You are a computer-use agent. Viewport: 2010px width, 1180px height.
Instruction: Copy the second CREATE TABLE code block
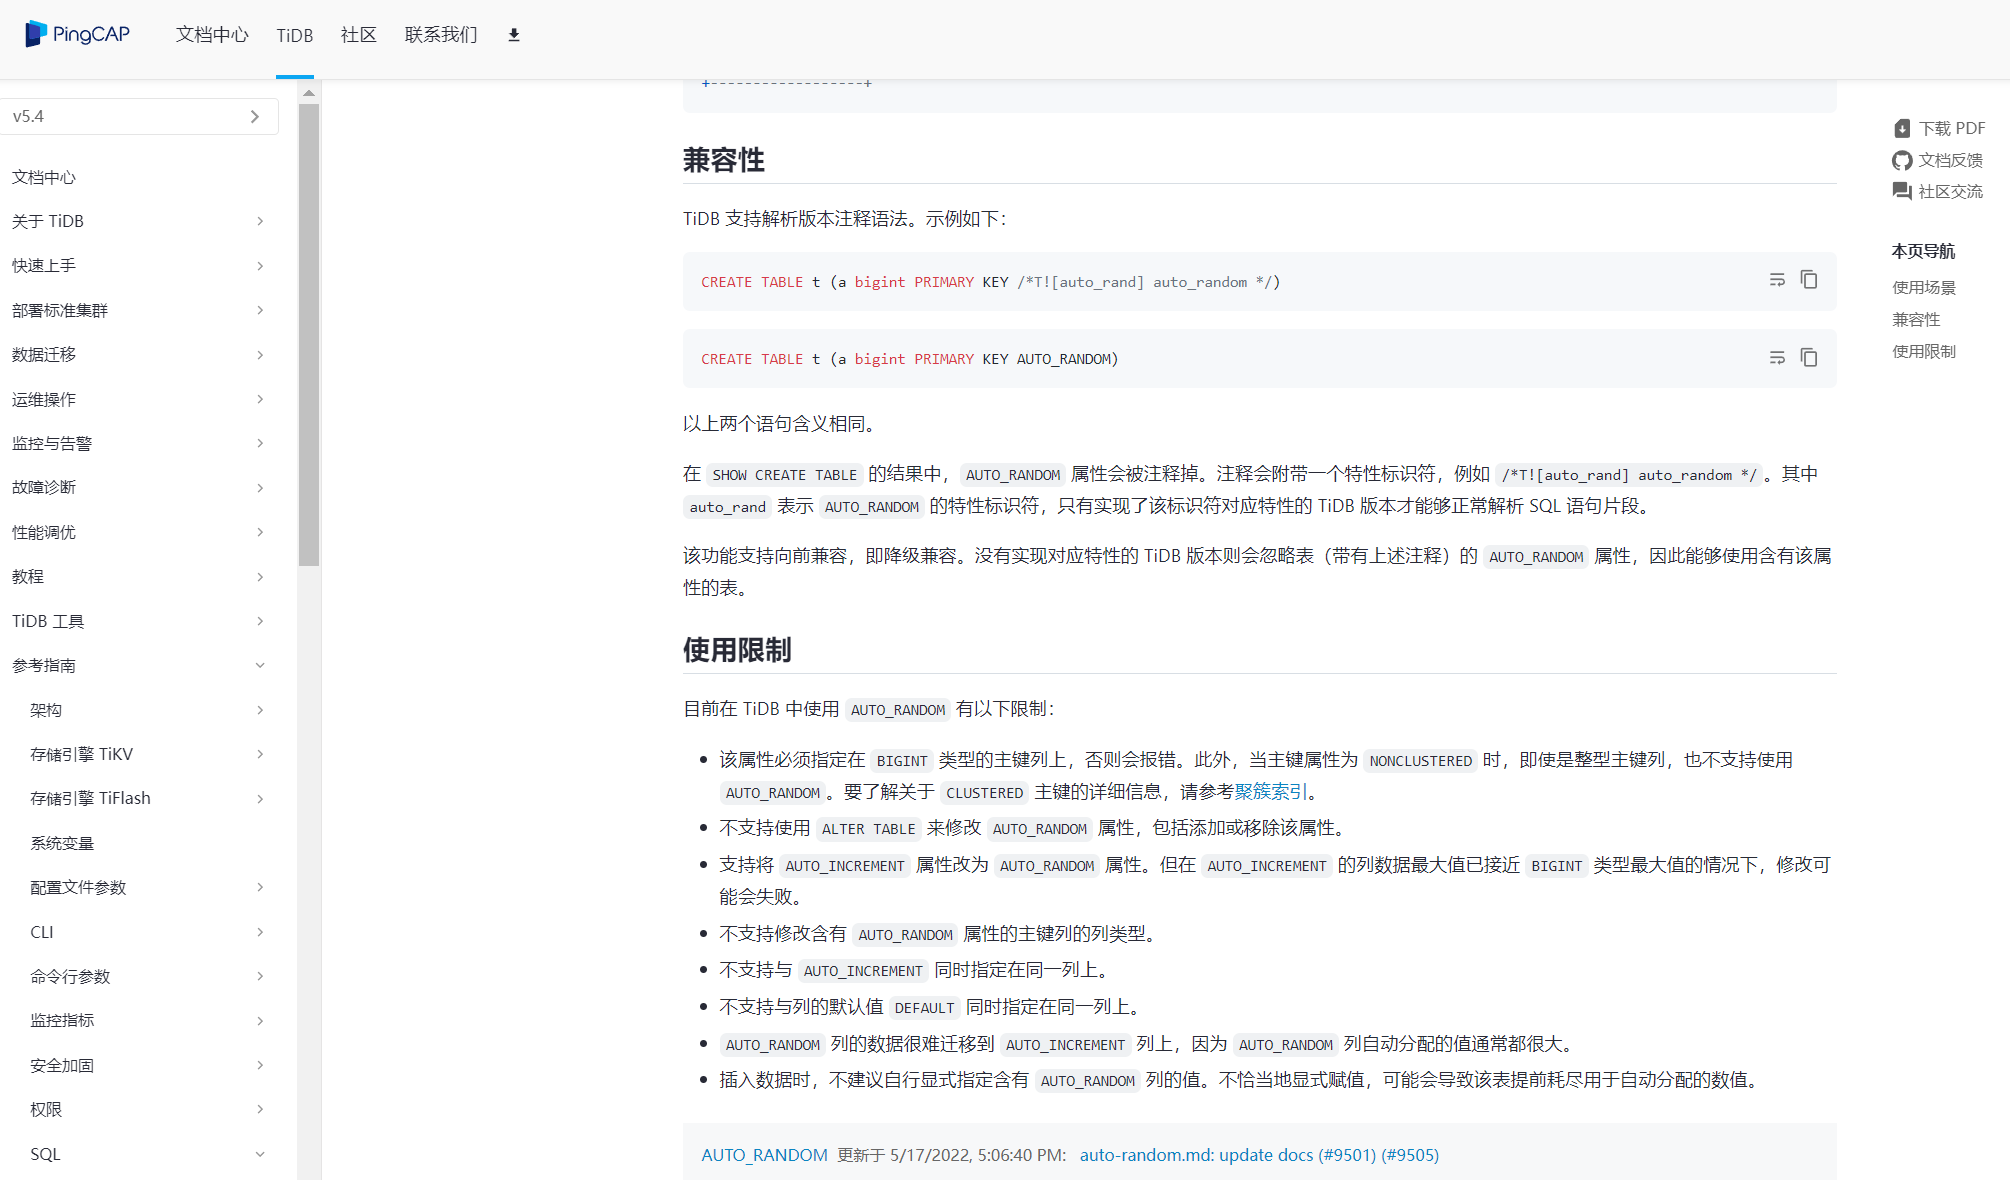pyautogui.click(x=1808, y=358)
